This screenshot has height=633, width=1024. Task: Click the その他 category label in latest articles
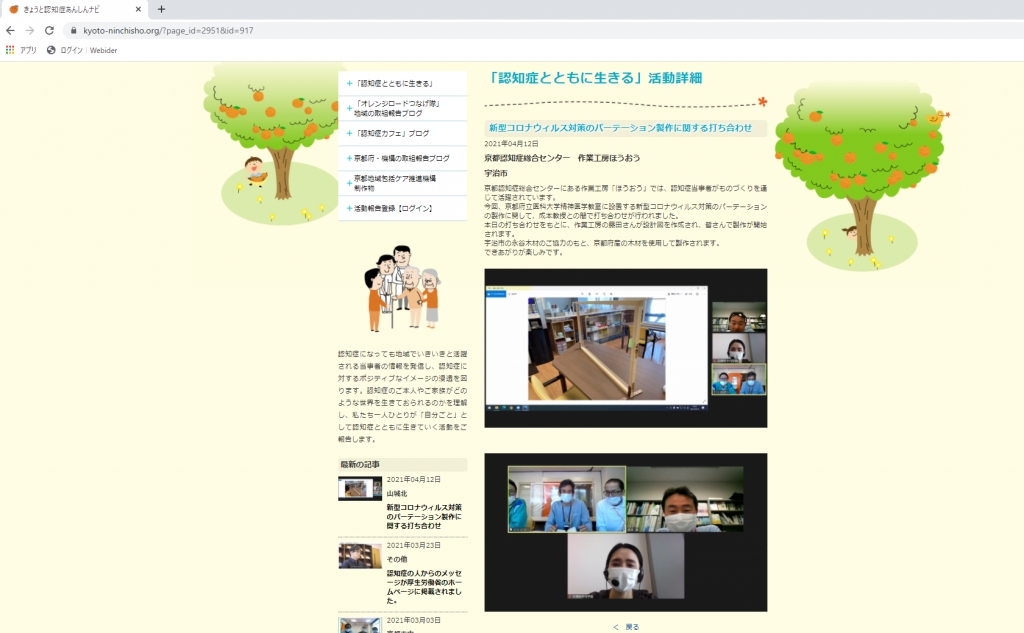(x=396, y=559)
